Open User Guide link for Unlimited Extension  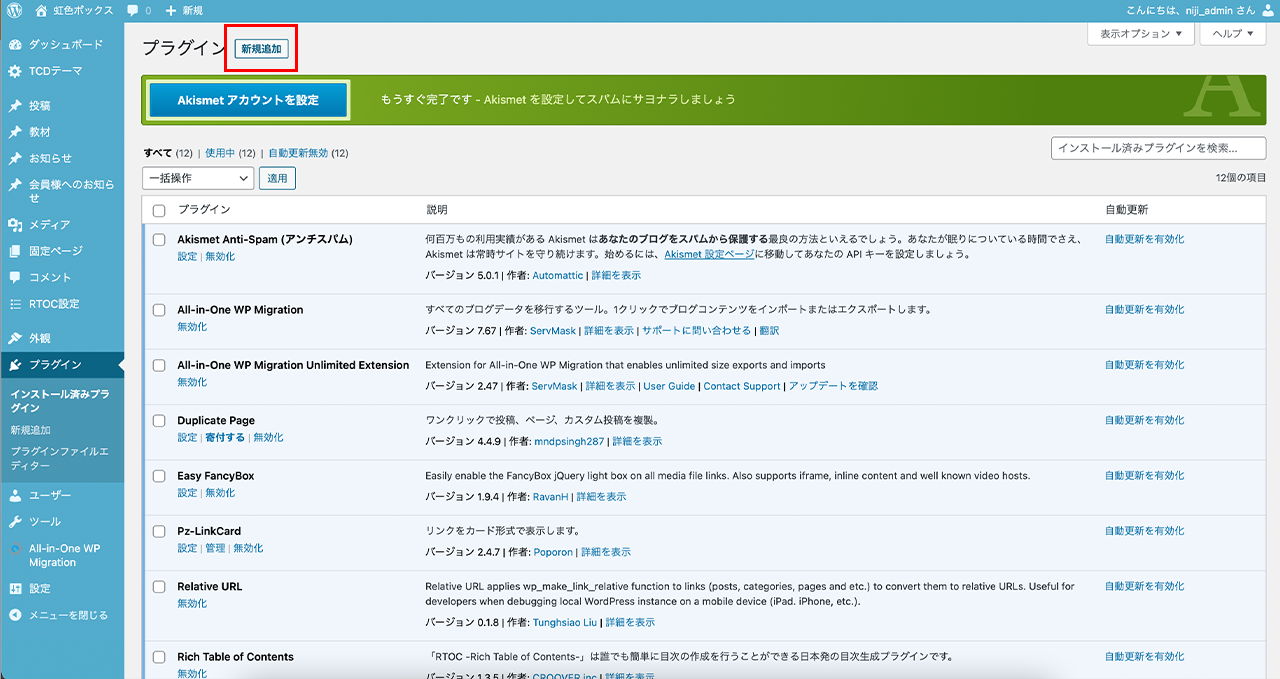click(x=669, y=386)
